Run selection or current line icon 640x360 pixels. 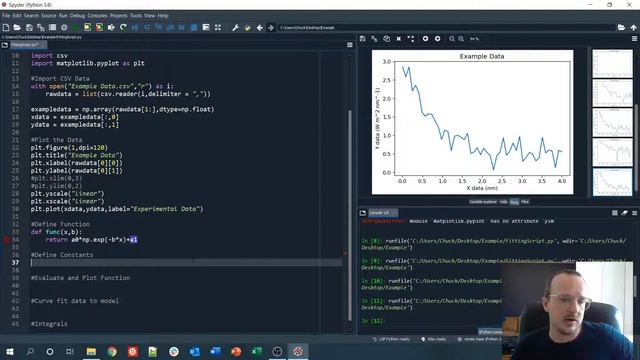pos(111,27)
